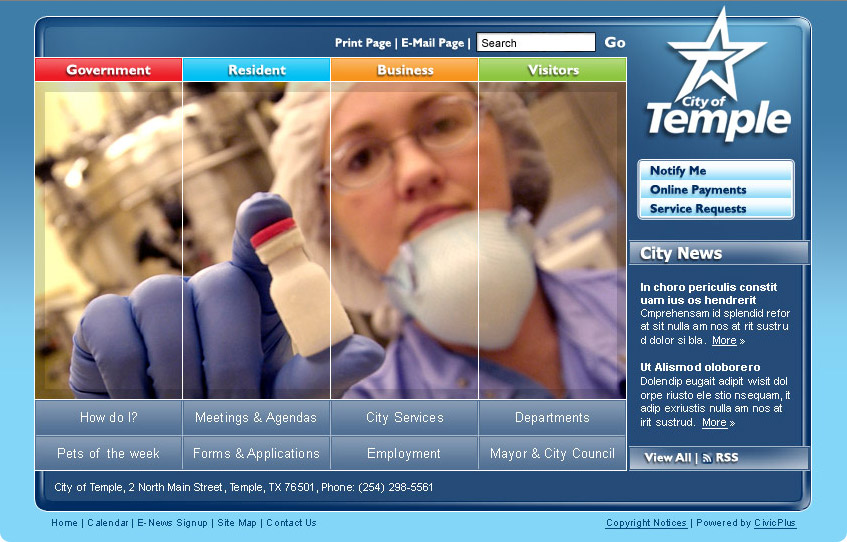
Task: Open Online Payments
Action: click(698, 190)
